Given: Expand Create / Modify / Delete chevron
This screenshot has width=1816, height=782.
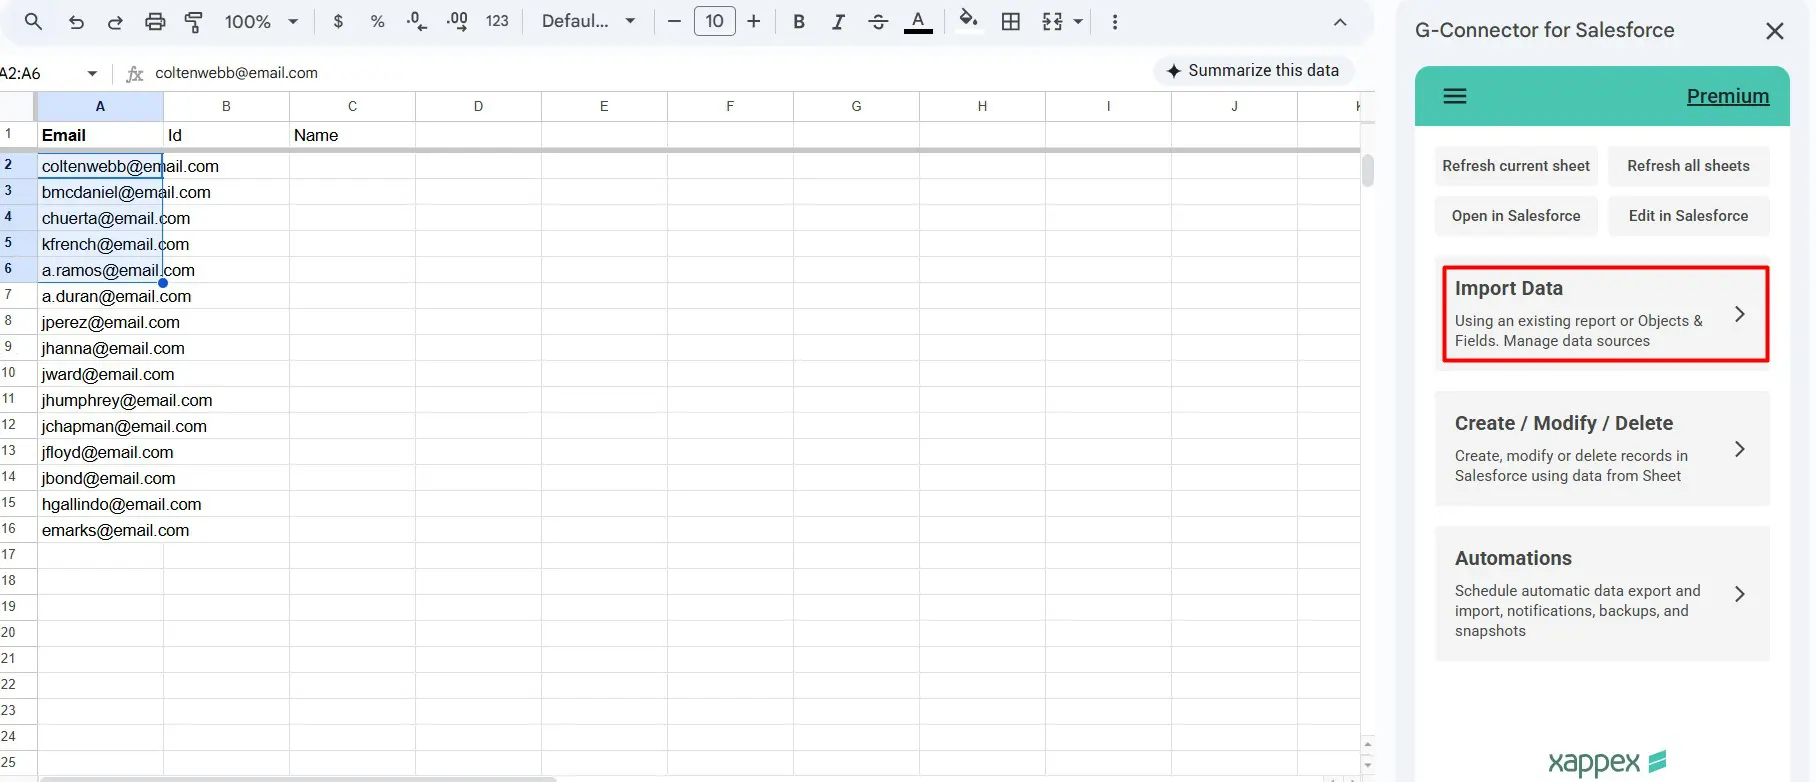Looking at the screenshot, I should (1740, 449).
